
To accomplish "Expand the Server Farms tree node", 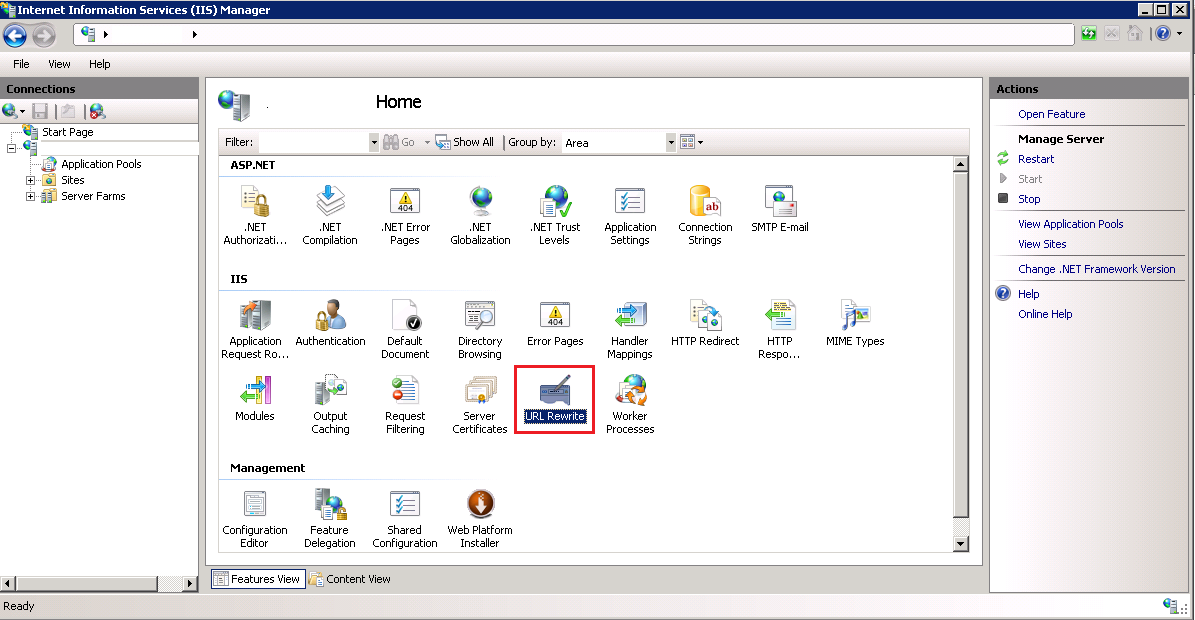I will pos(30,197).
